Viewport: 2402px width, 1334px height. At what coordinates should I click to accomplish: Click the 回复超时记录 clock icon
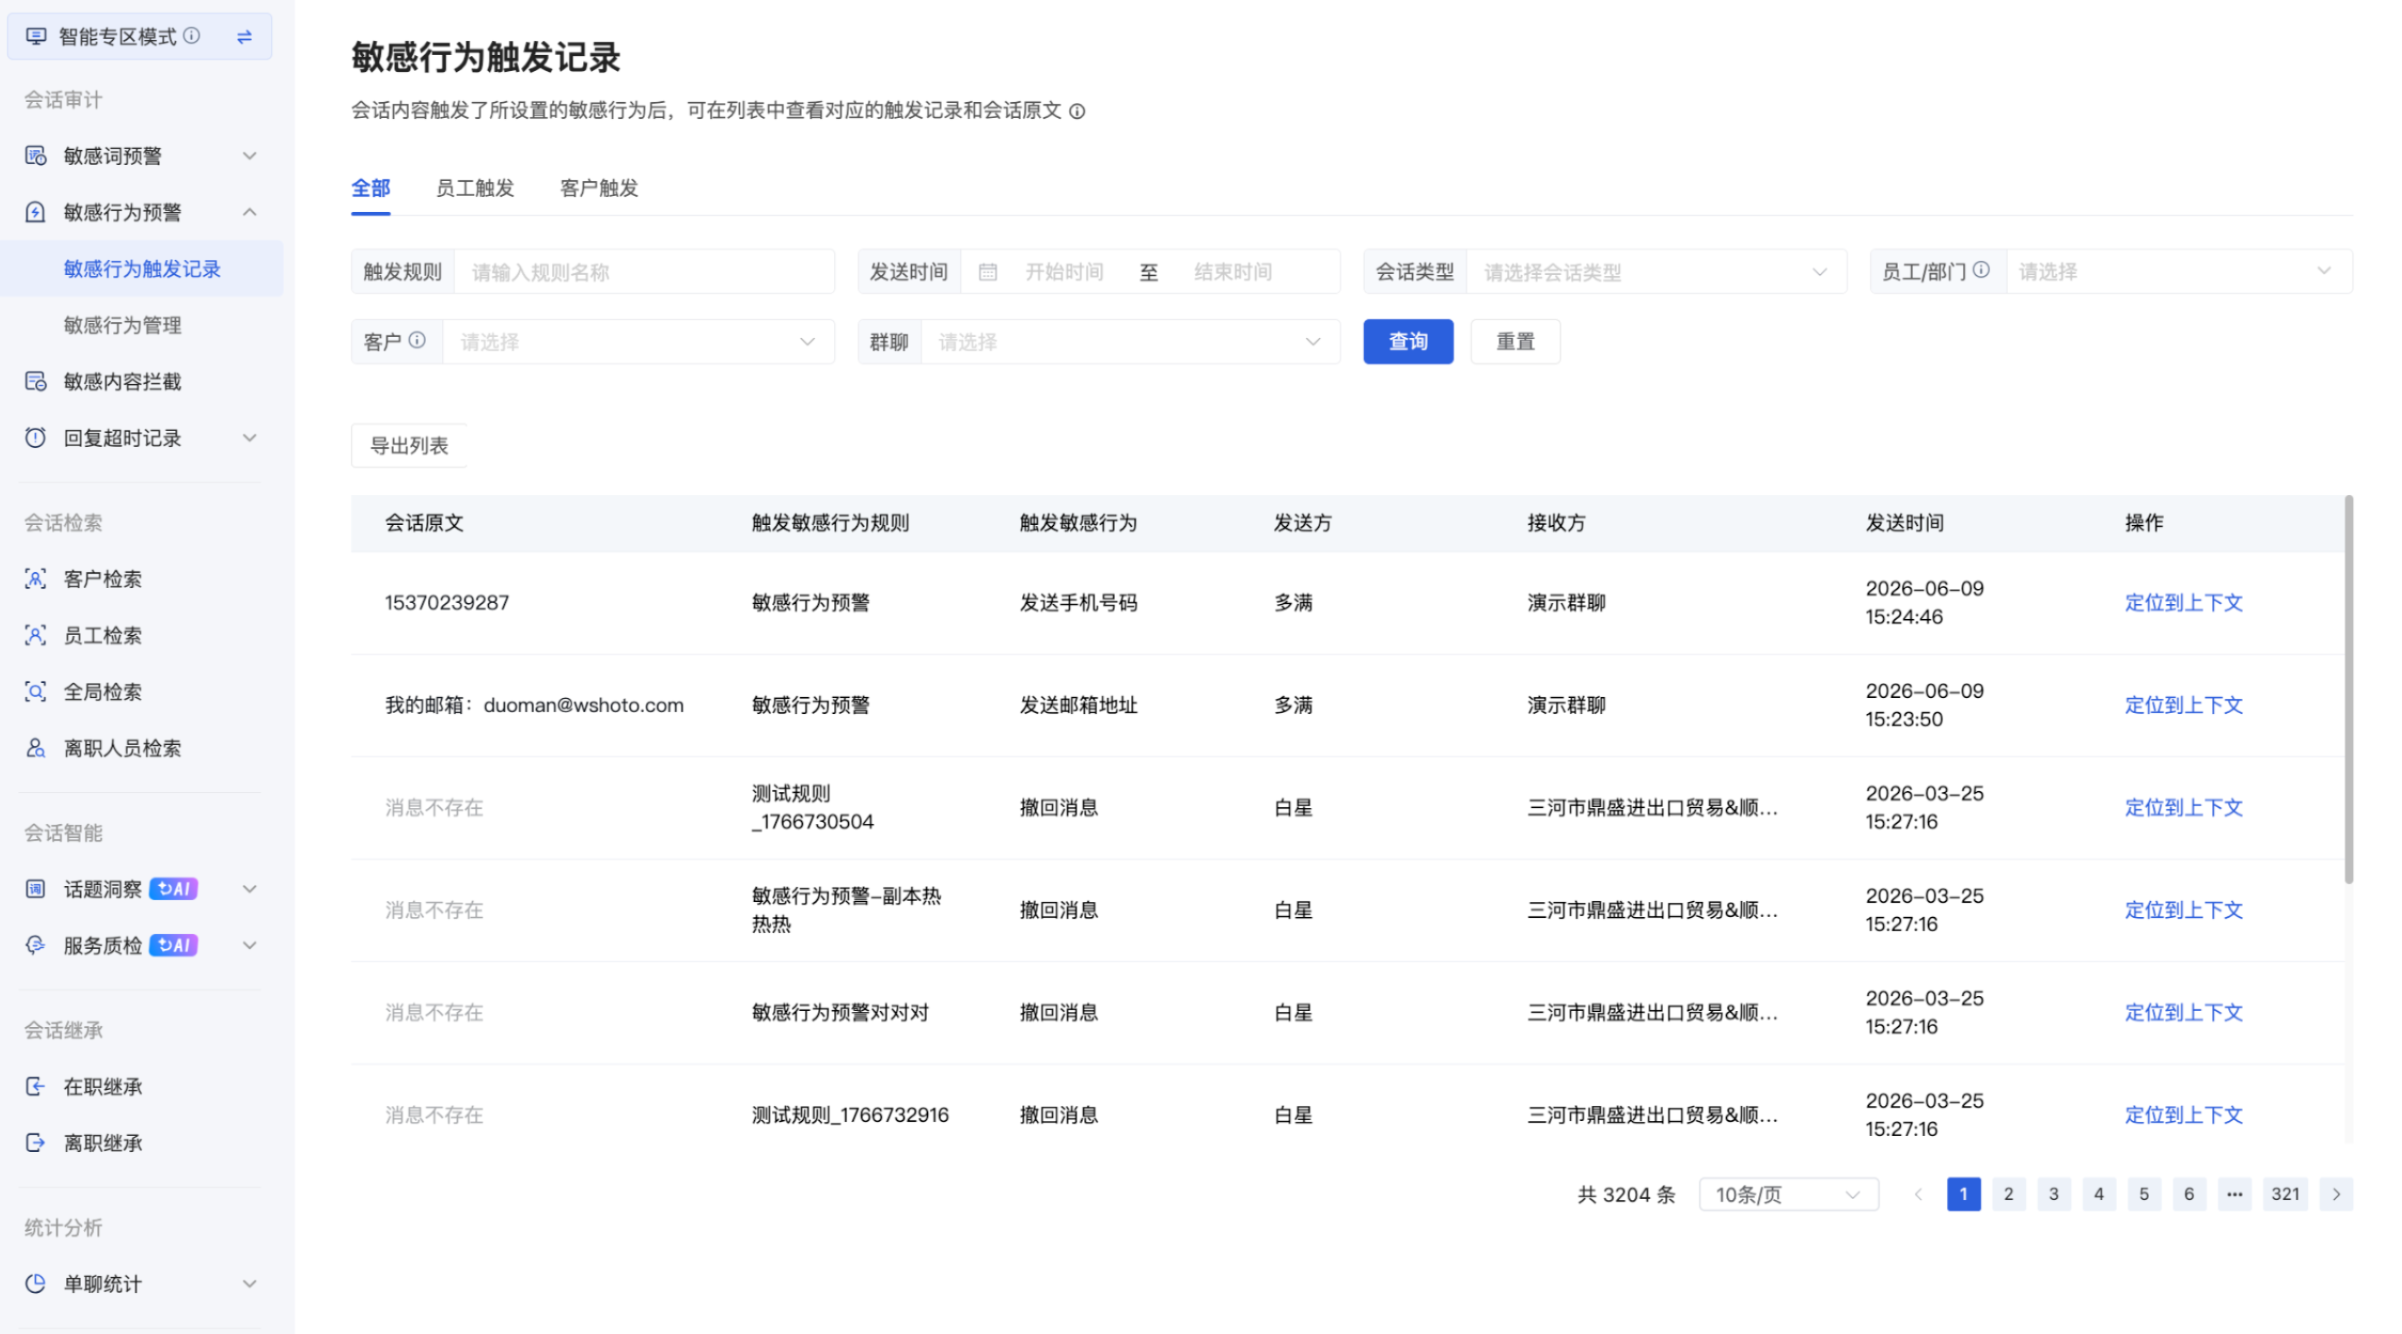(x=36, y=438)
